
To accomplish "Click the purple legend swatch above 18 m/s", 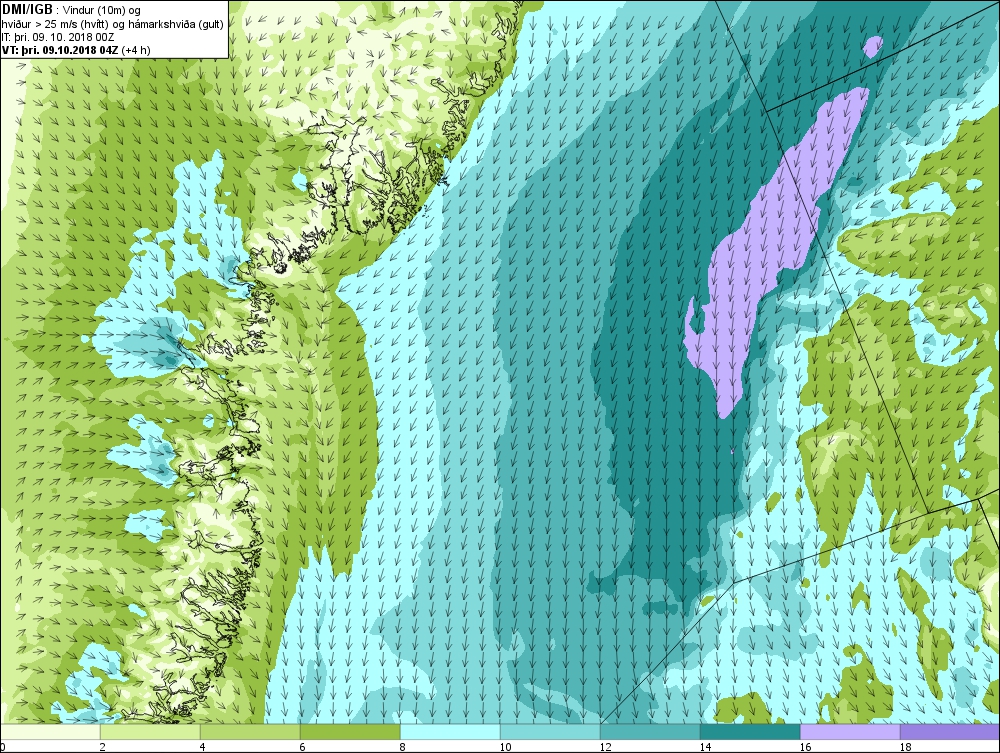I will click(950, 731).
